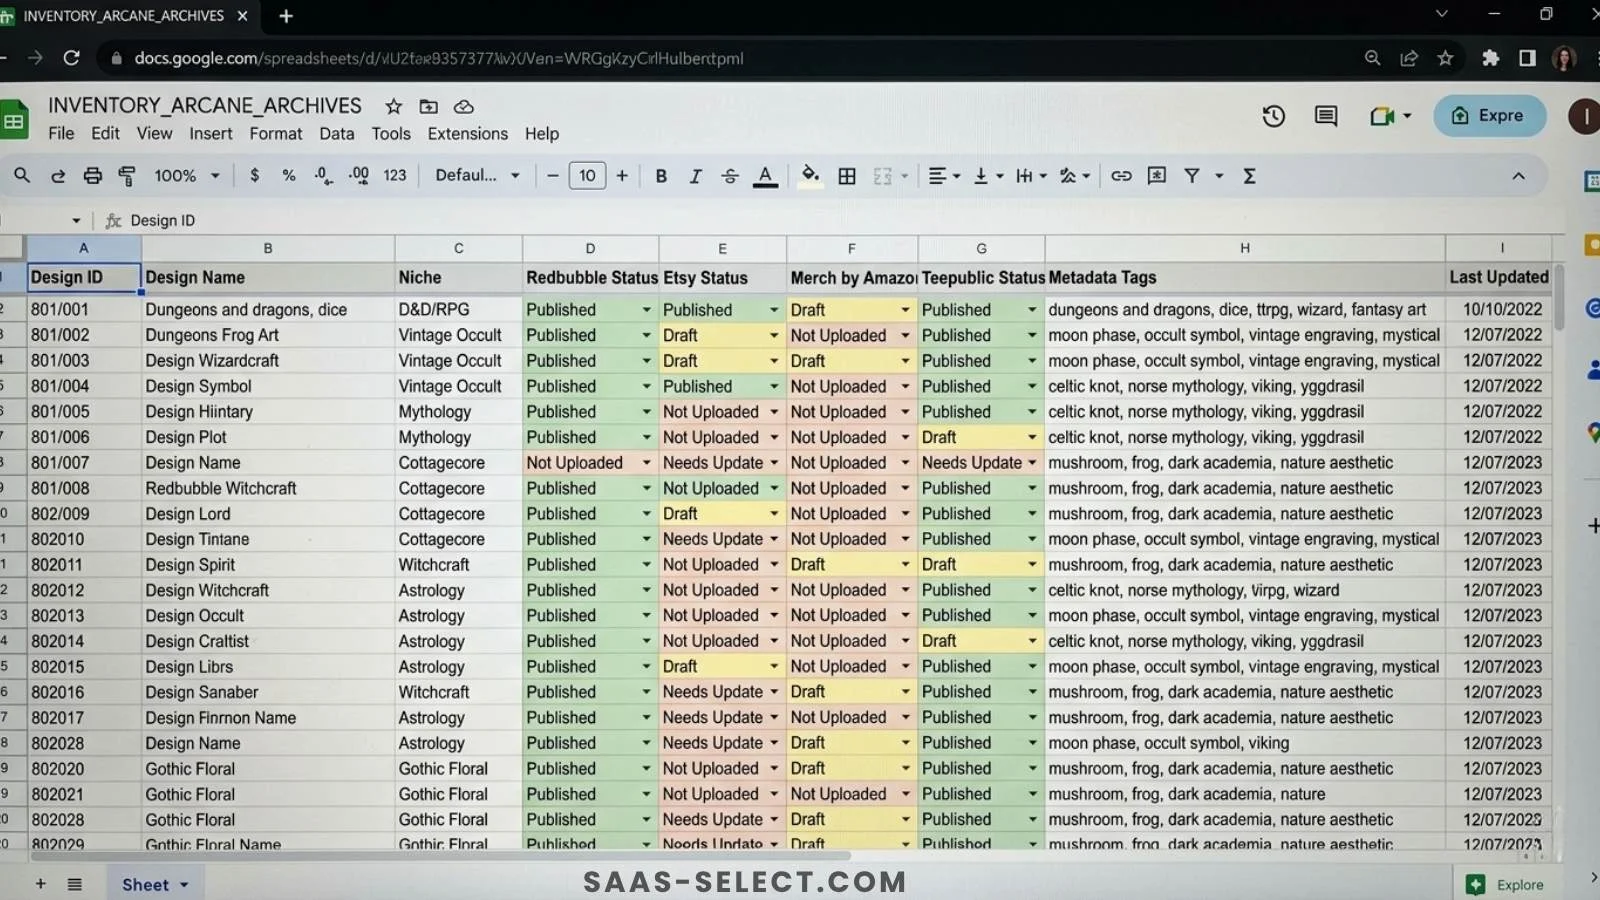Image resolution: width=1600 pixels, height=900 pixels.
Task: Click the Meet video call icon
Action: point(1383,116)
